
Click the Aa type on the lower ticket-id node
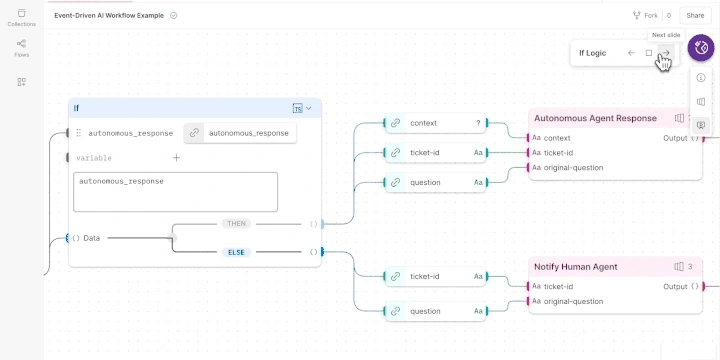(478, 276)
